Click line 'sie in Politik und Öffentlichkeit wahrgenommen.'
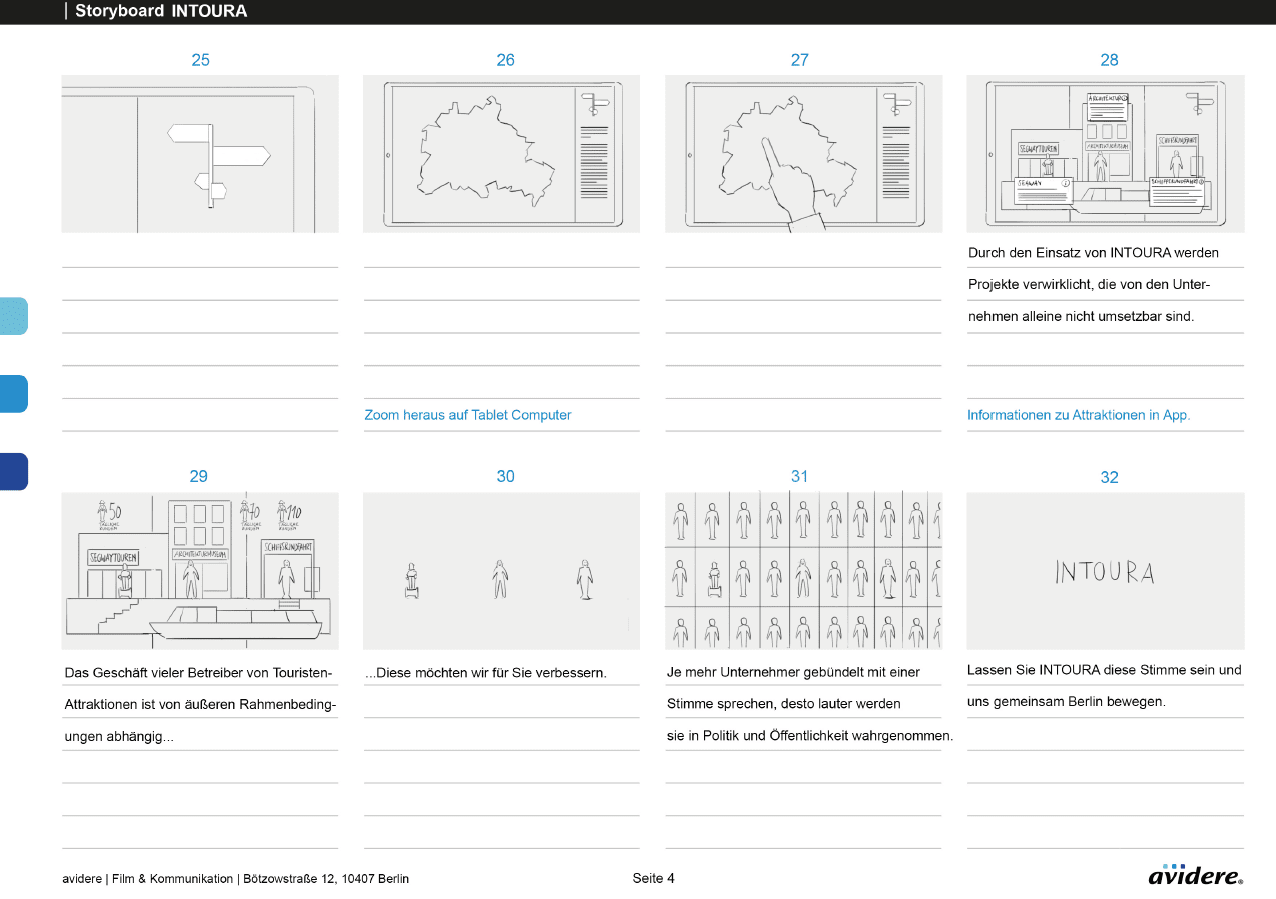The image size is (1276, 899). (809, 737)
